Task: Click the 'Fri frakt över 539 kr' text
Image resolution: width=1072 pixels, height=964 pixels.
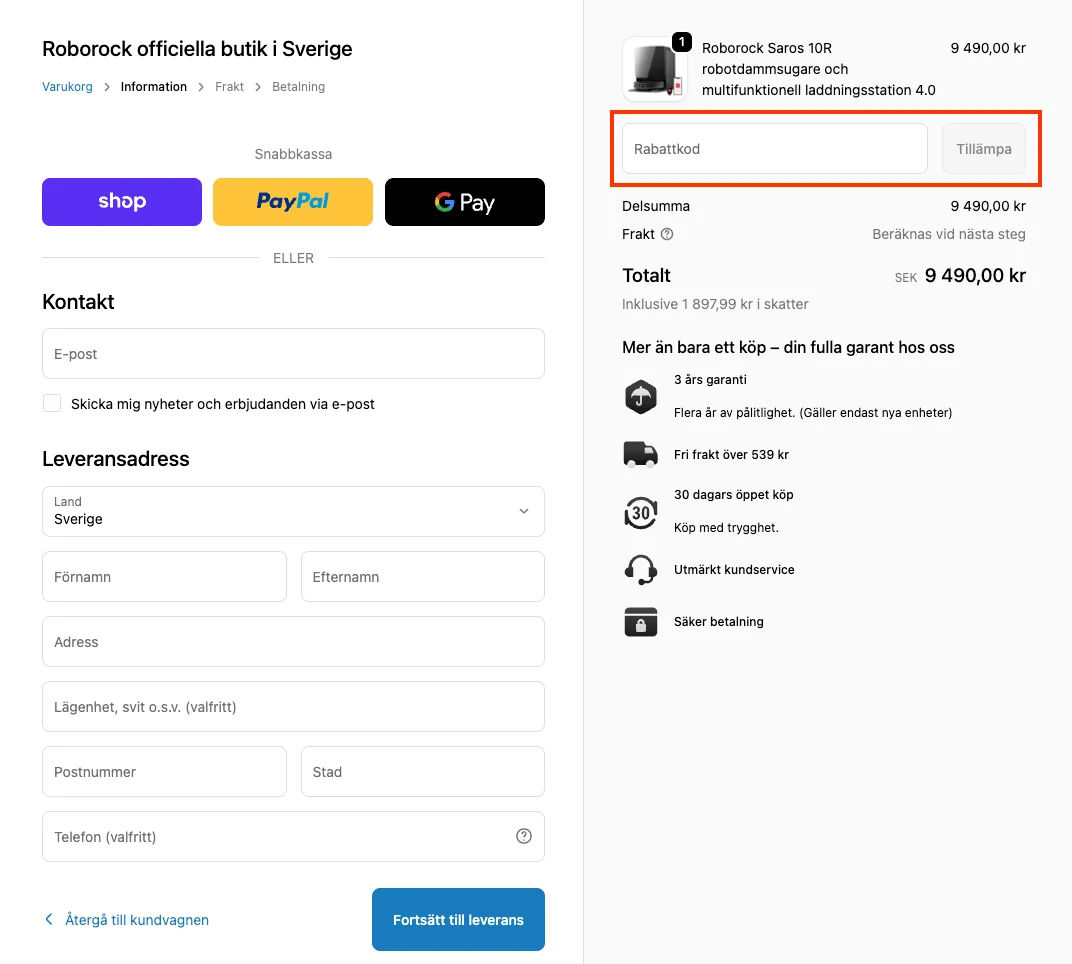Action: tap(731, 455)
